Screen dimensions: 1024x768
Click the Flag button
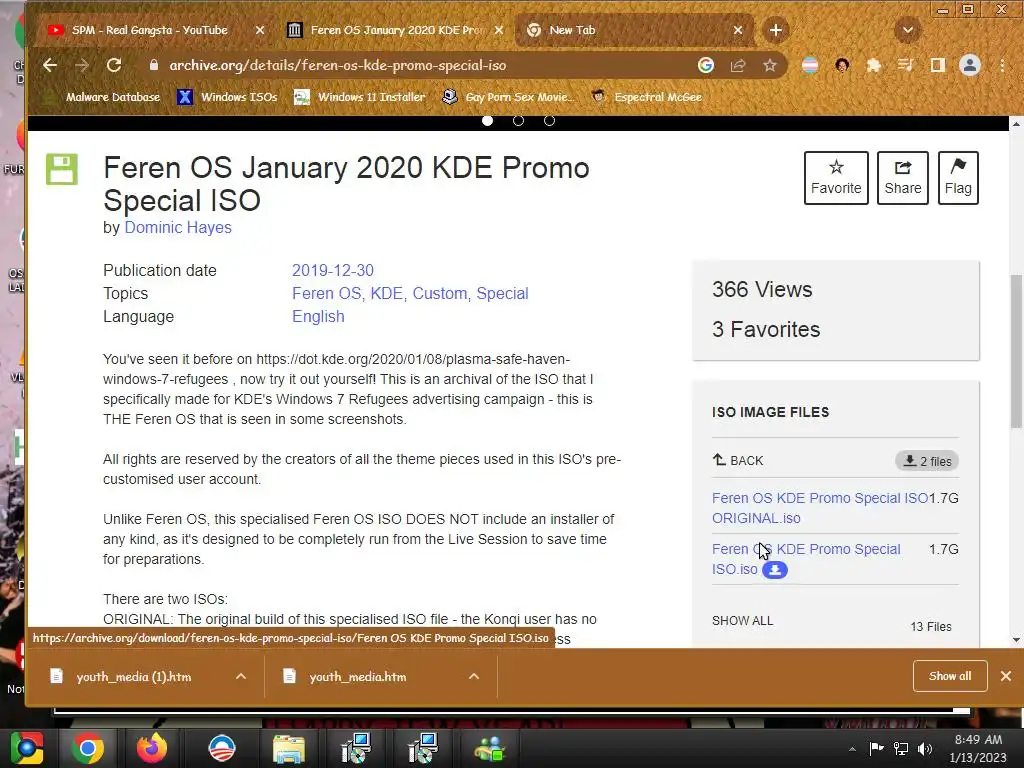pyautogui.click(x=958, y=178)
